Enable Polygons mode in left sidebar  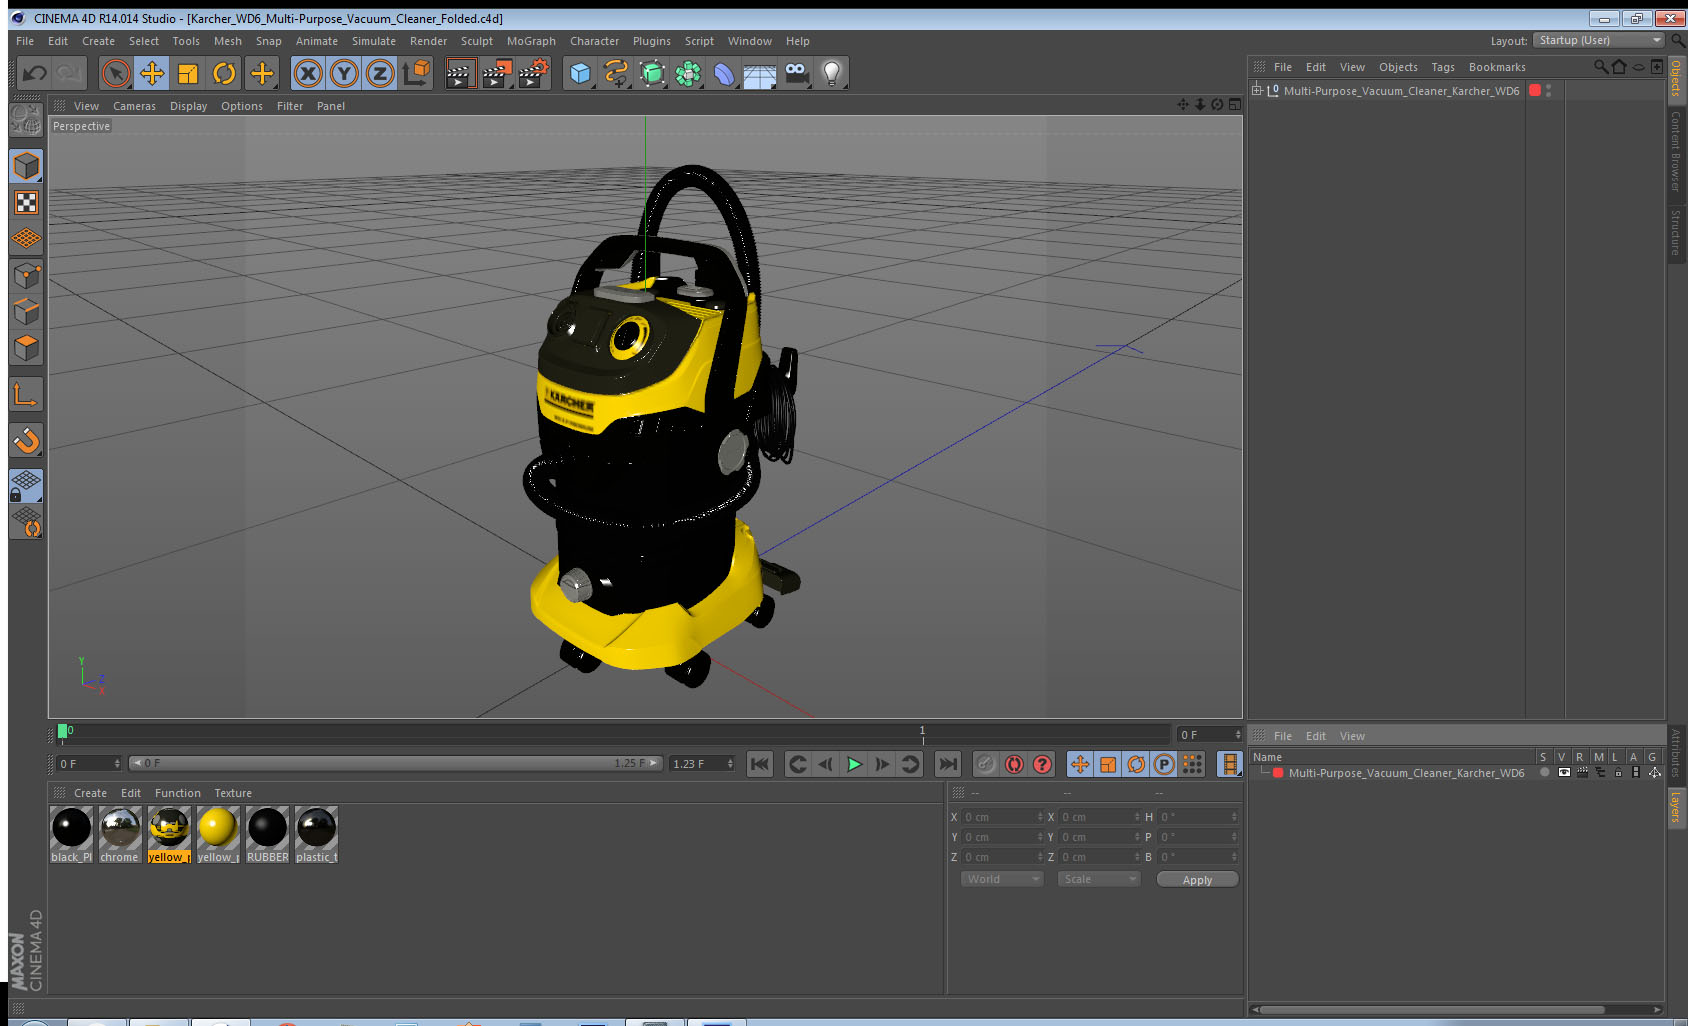(x=26, y=347)
